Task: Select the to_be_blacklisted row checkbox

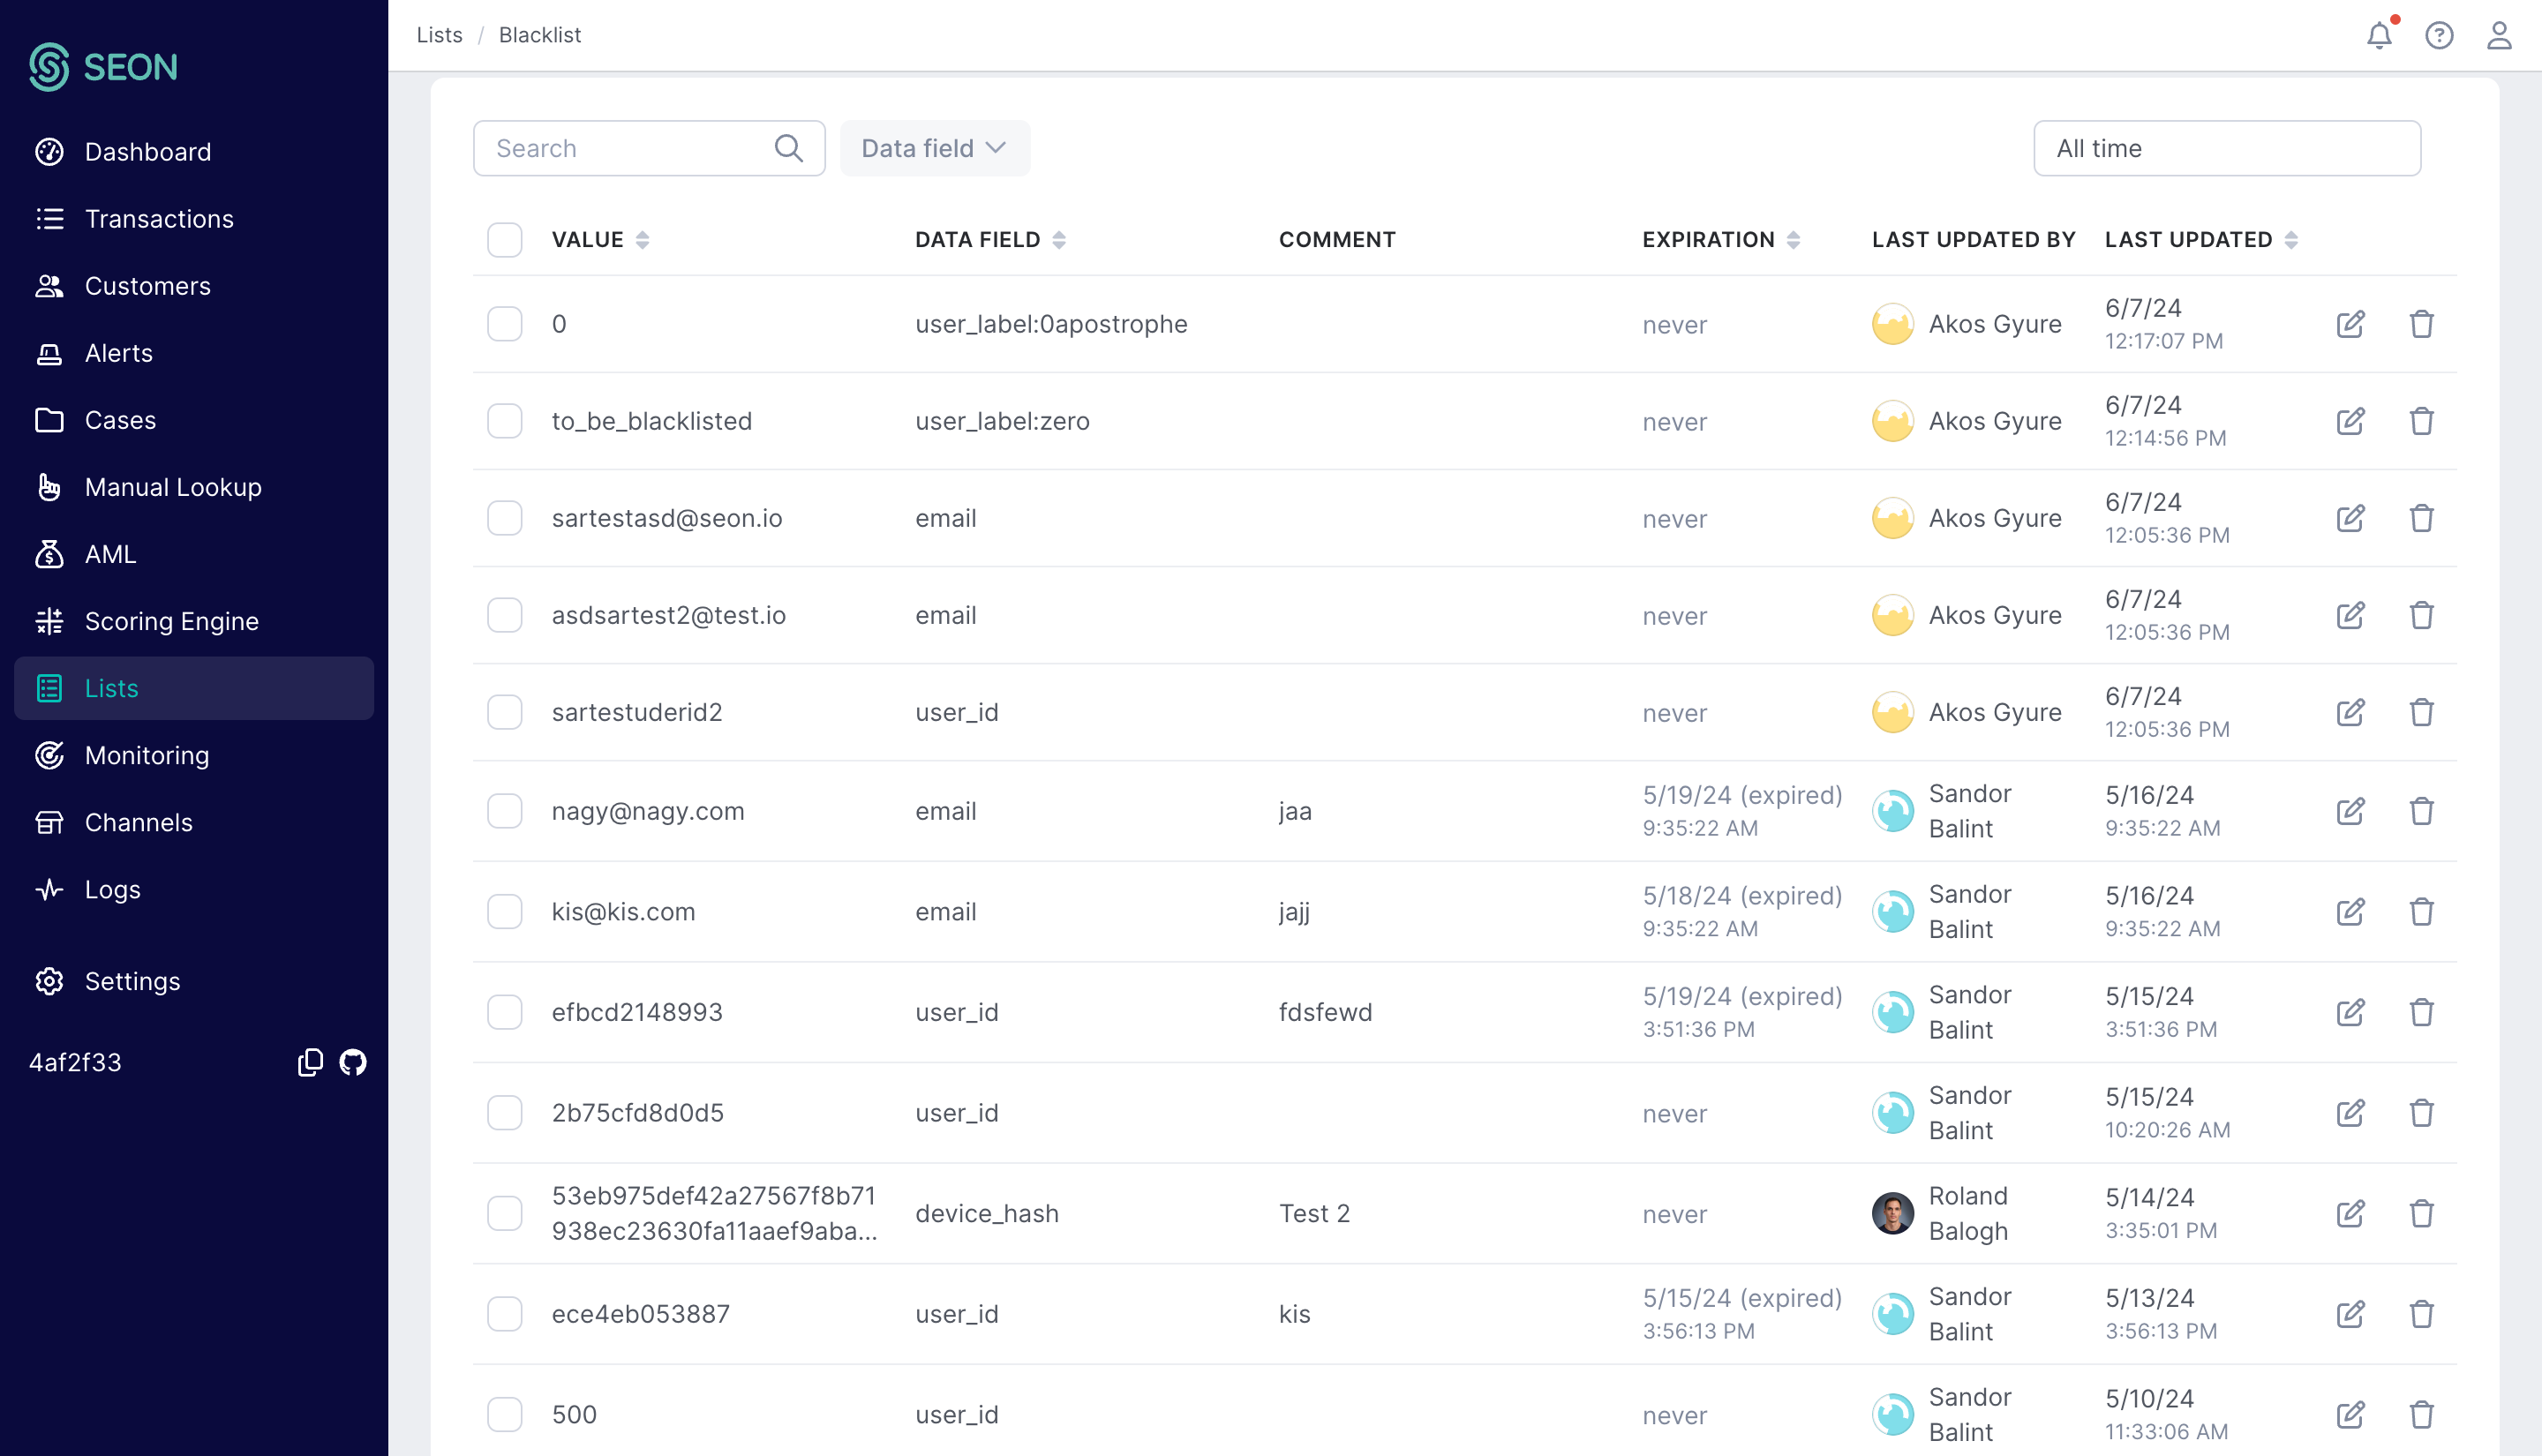Action: pos(505,421)
